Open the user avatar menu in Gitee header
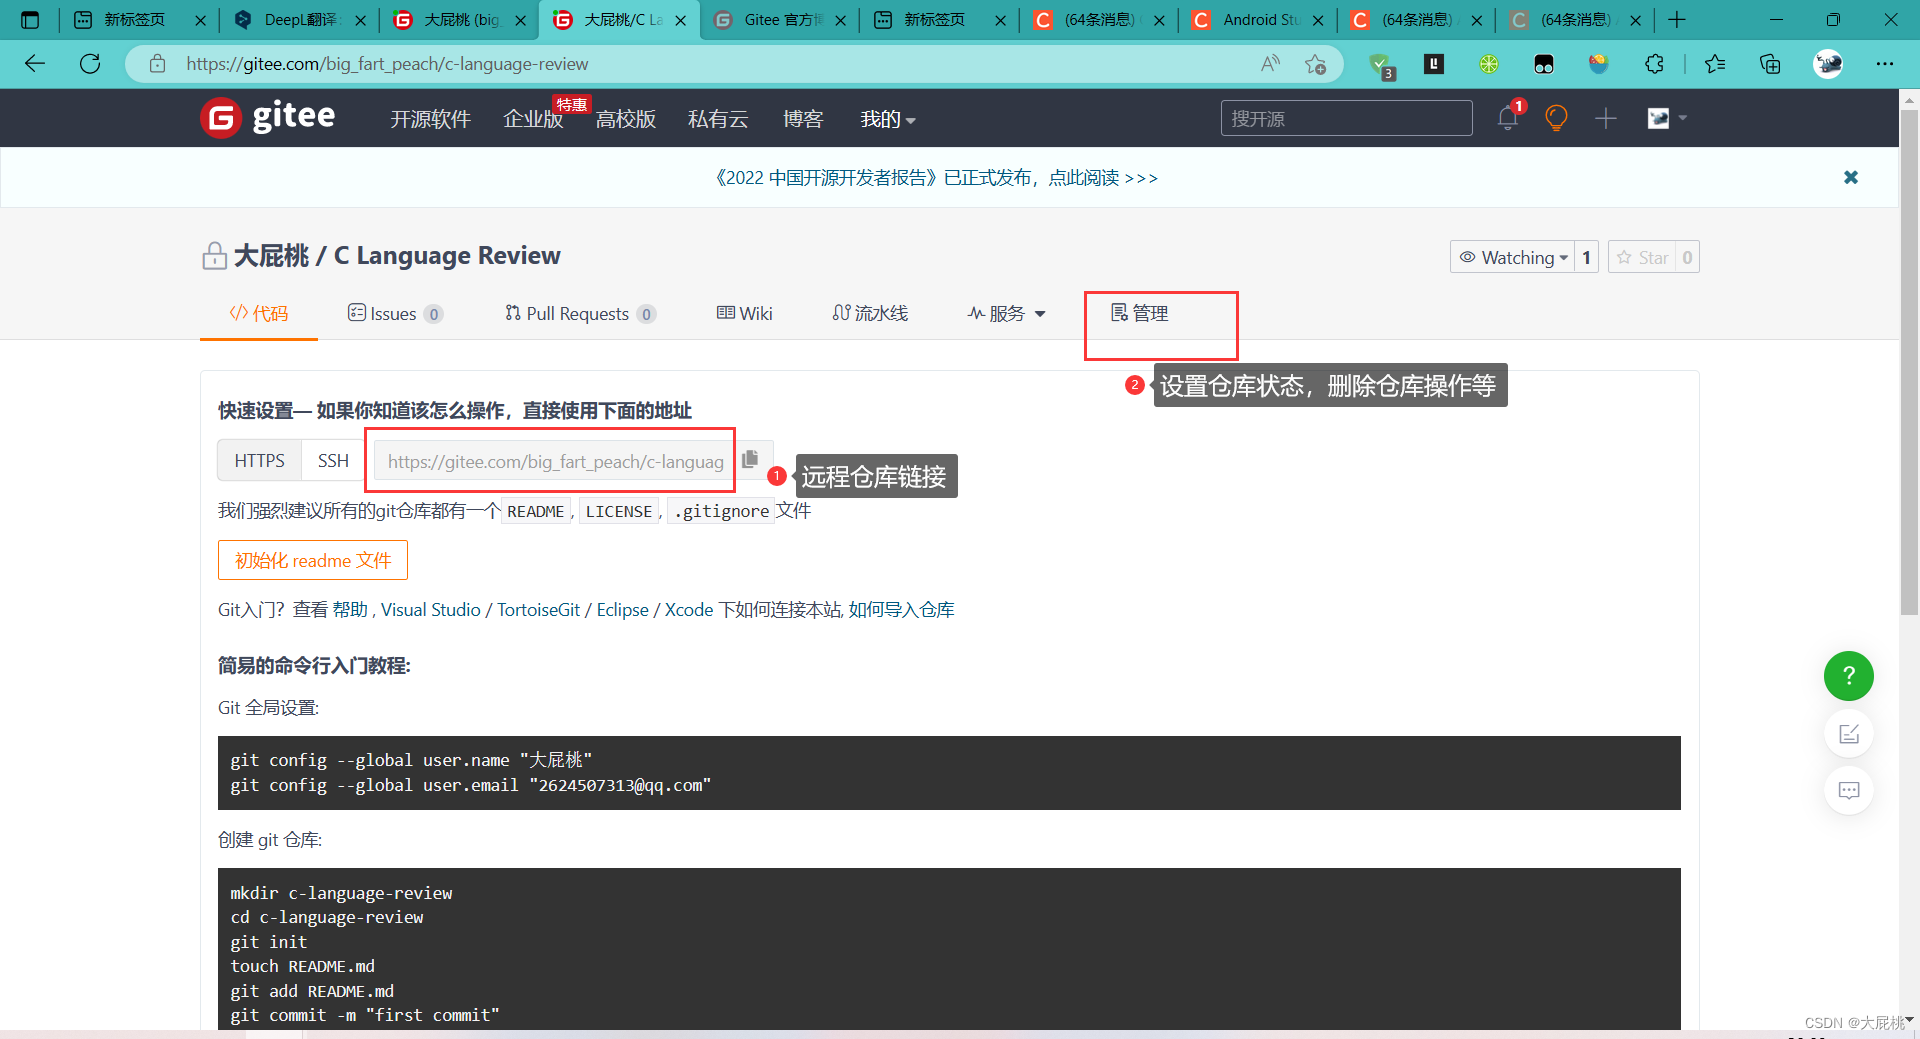 pyautogui.click(x=1666, y=118)
